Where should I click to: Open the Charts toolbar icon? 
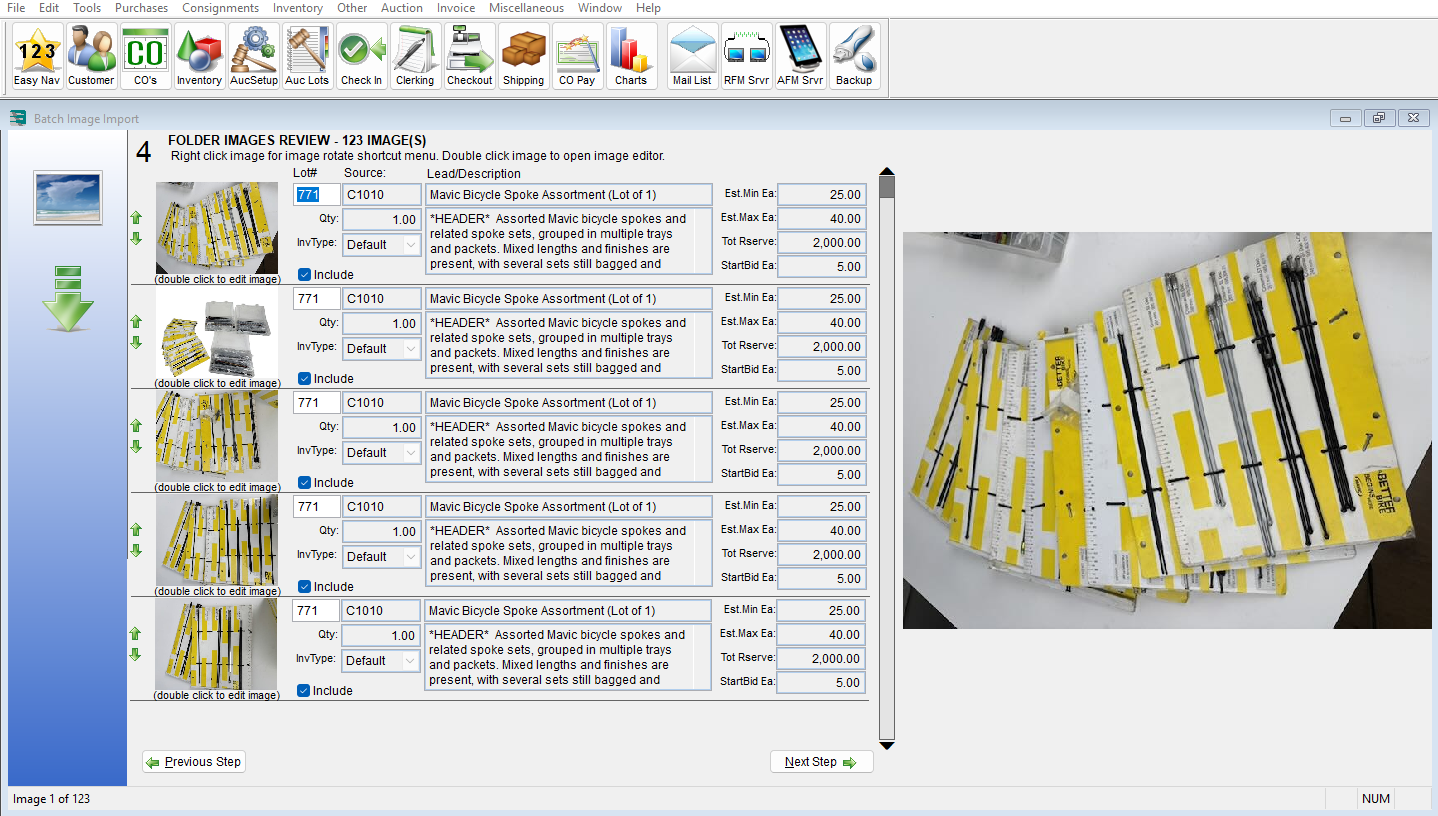[x=631, y=57]
